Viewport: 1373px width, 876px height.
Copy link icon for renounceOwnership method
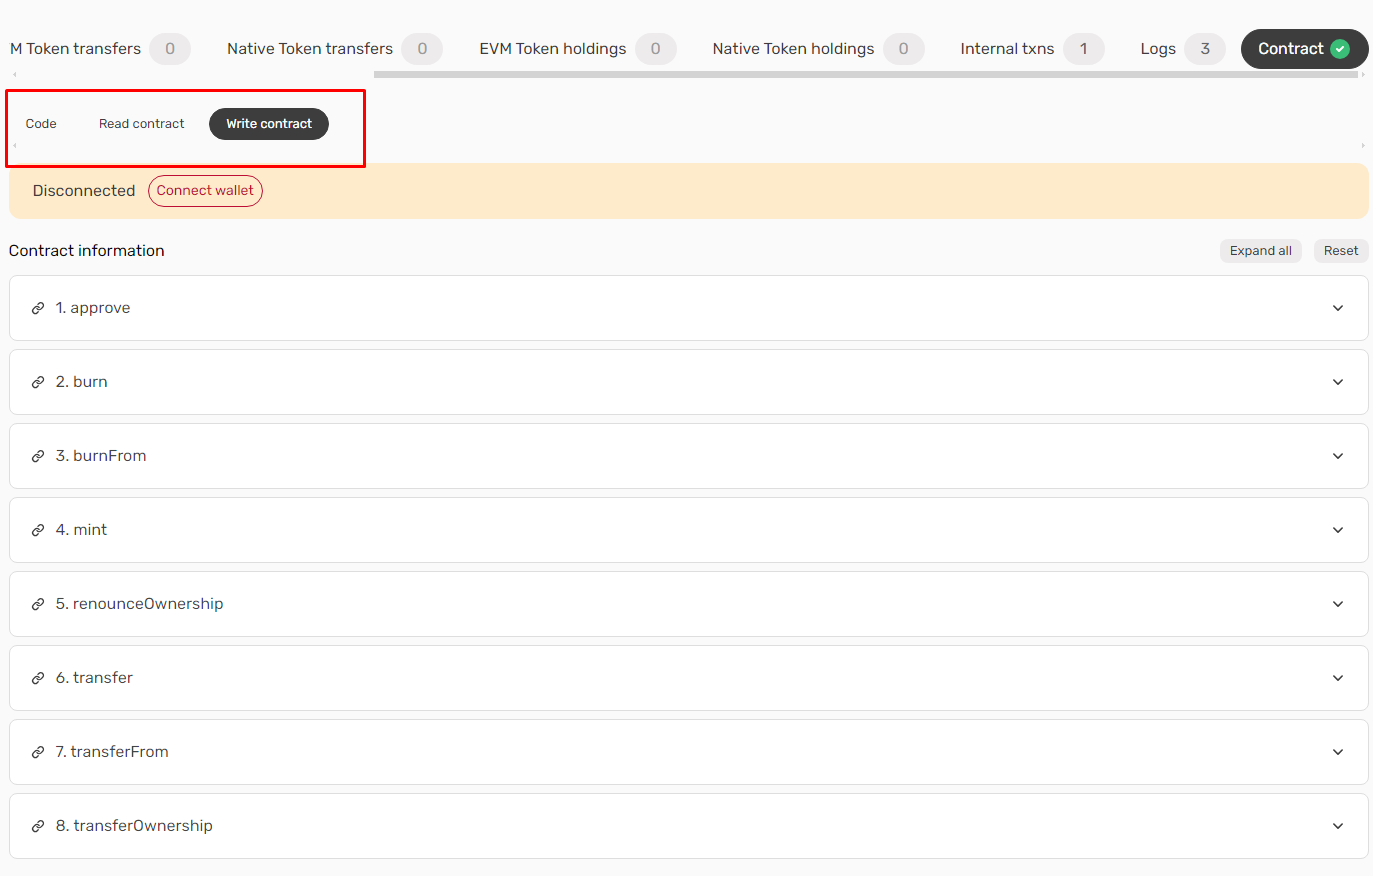pos(38,604)
